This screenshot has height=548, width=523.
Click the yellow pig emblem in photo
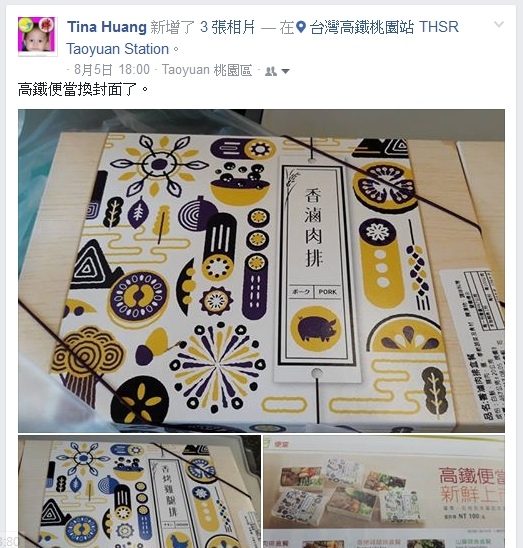[x=316, y=329]
